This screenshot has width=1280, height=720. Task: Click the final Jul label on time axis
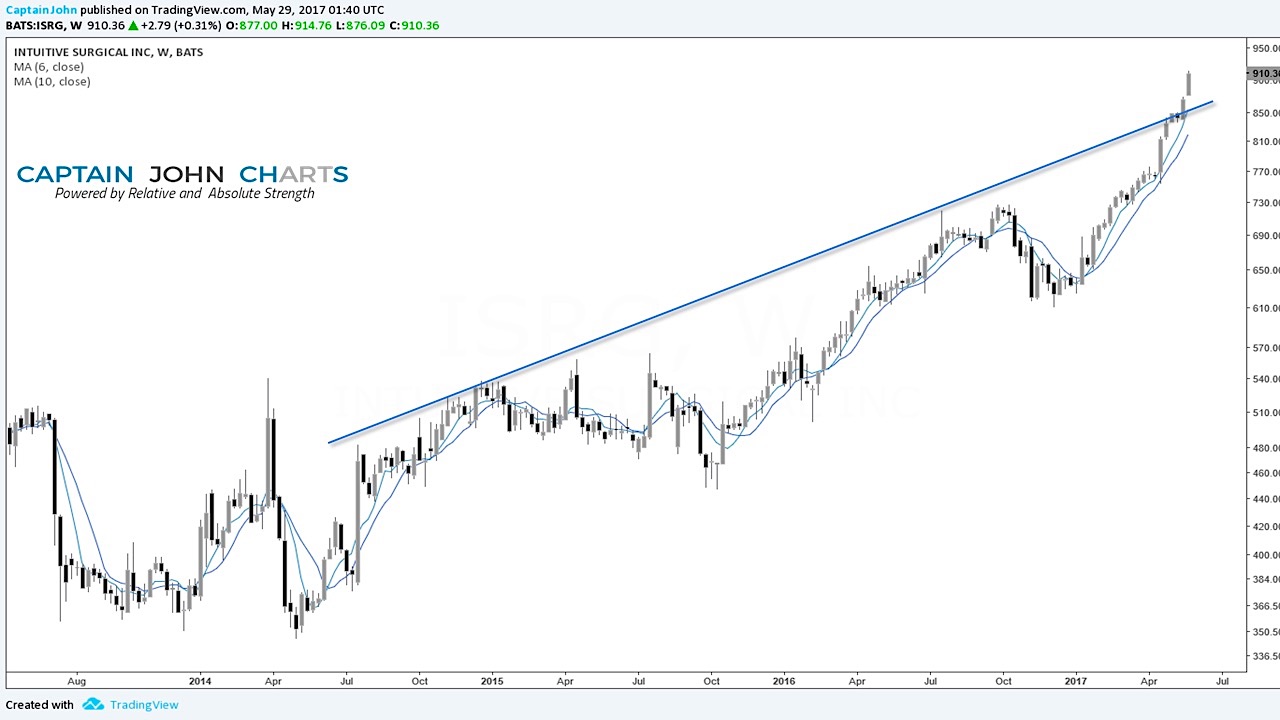point(1222,681)
